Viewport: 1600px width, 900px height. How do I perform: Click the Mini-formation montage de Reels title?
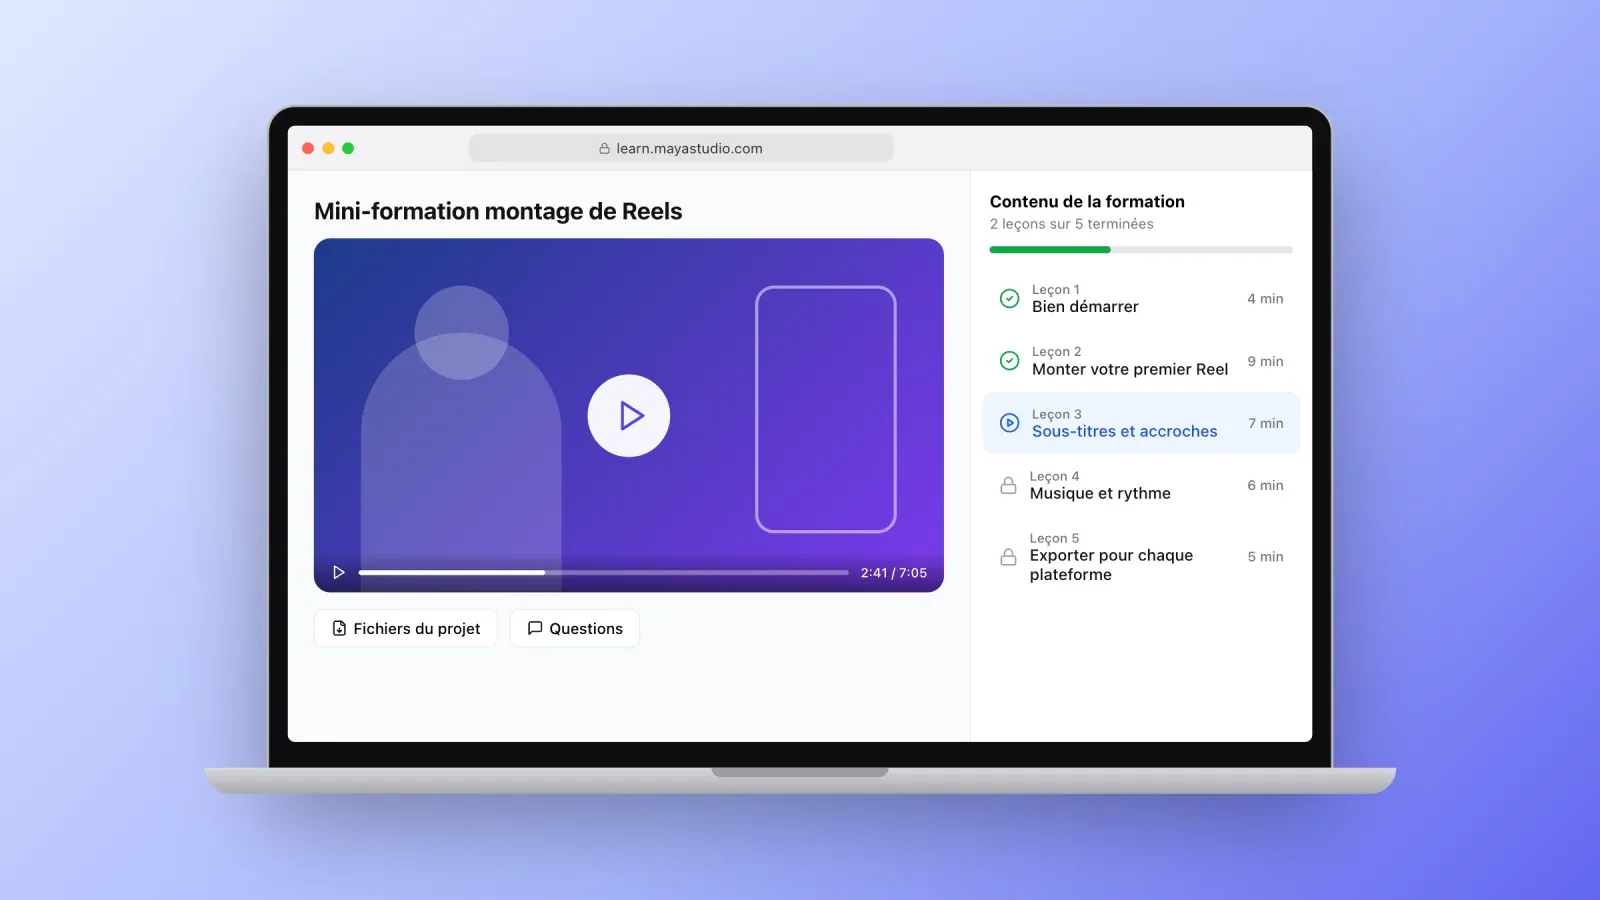[498, 211]
